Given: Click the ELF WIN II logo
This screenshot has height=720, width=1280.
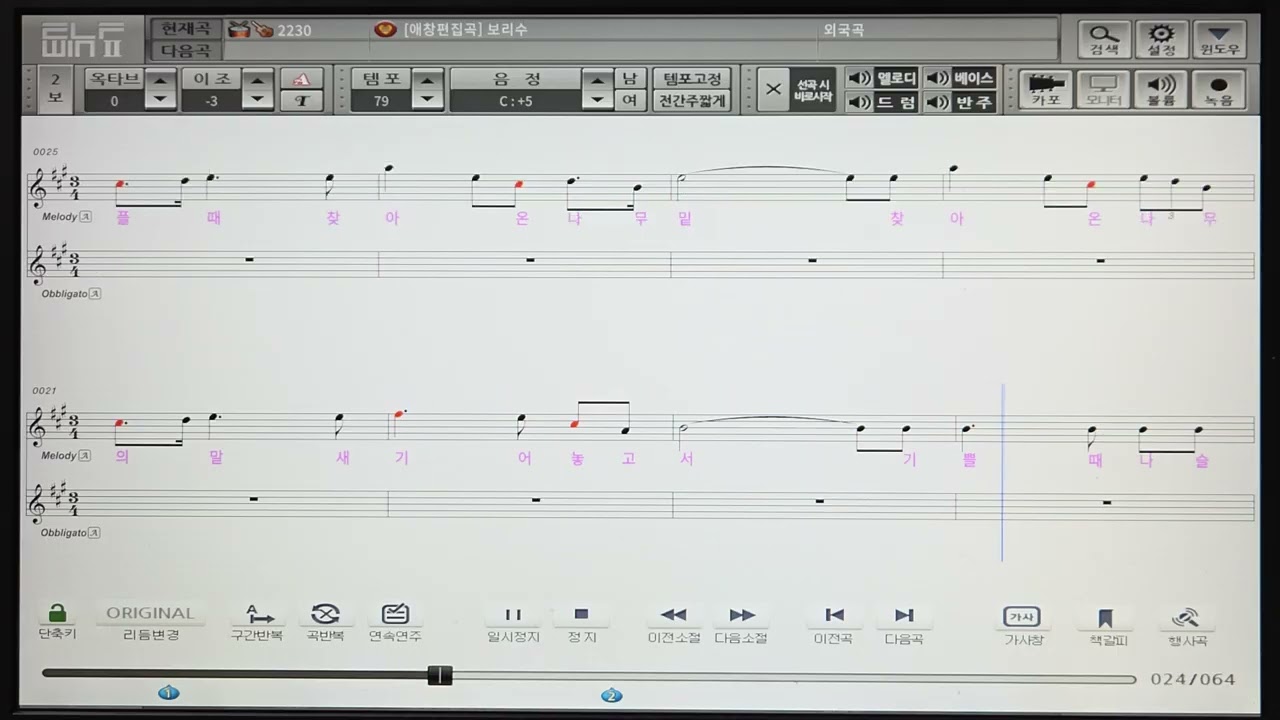Looking at the screenshot, I should point(84,40).
